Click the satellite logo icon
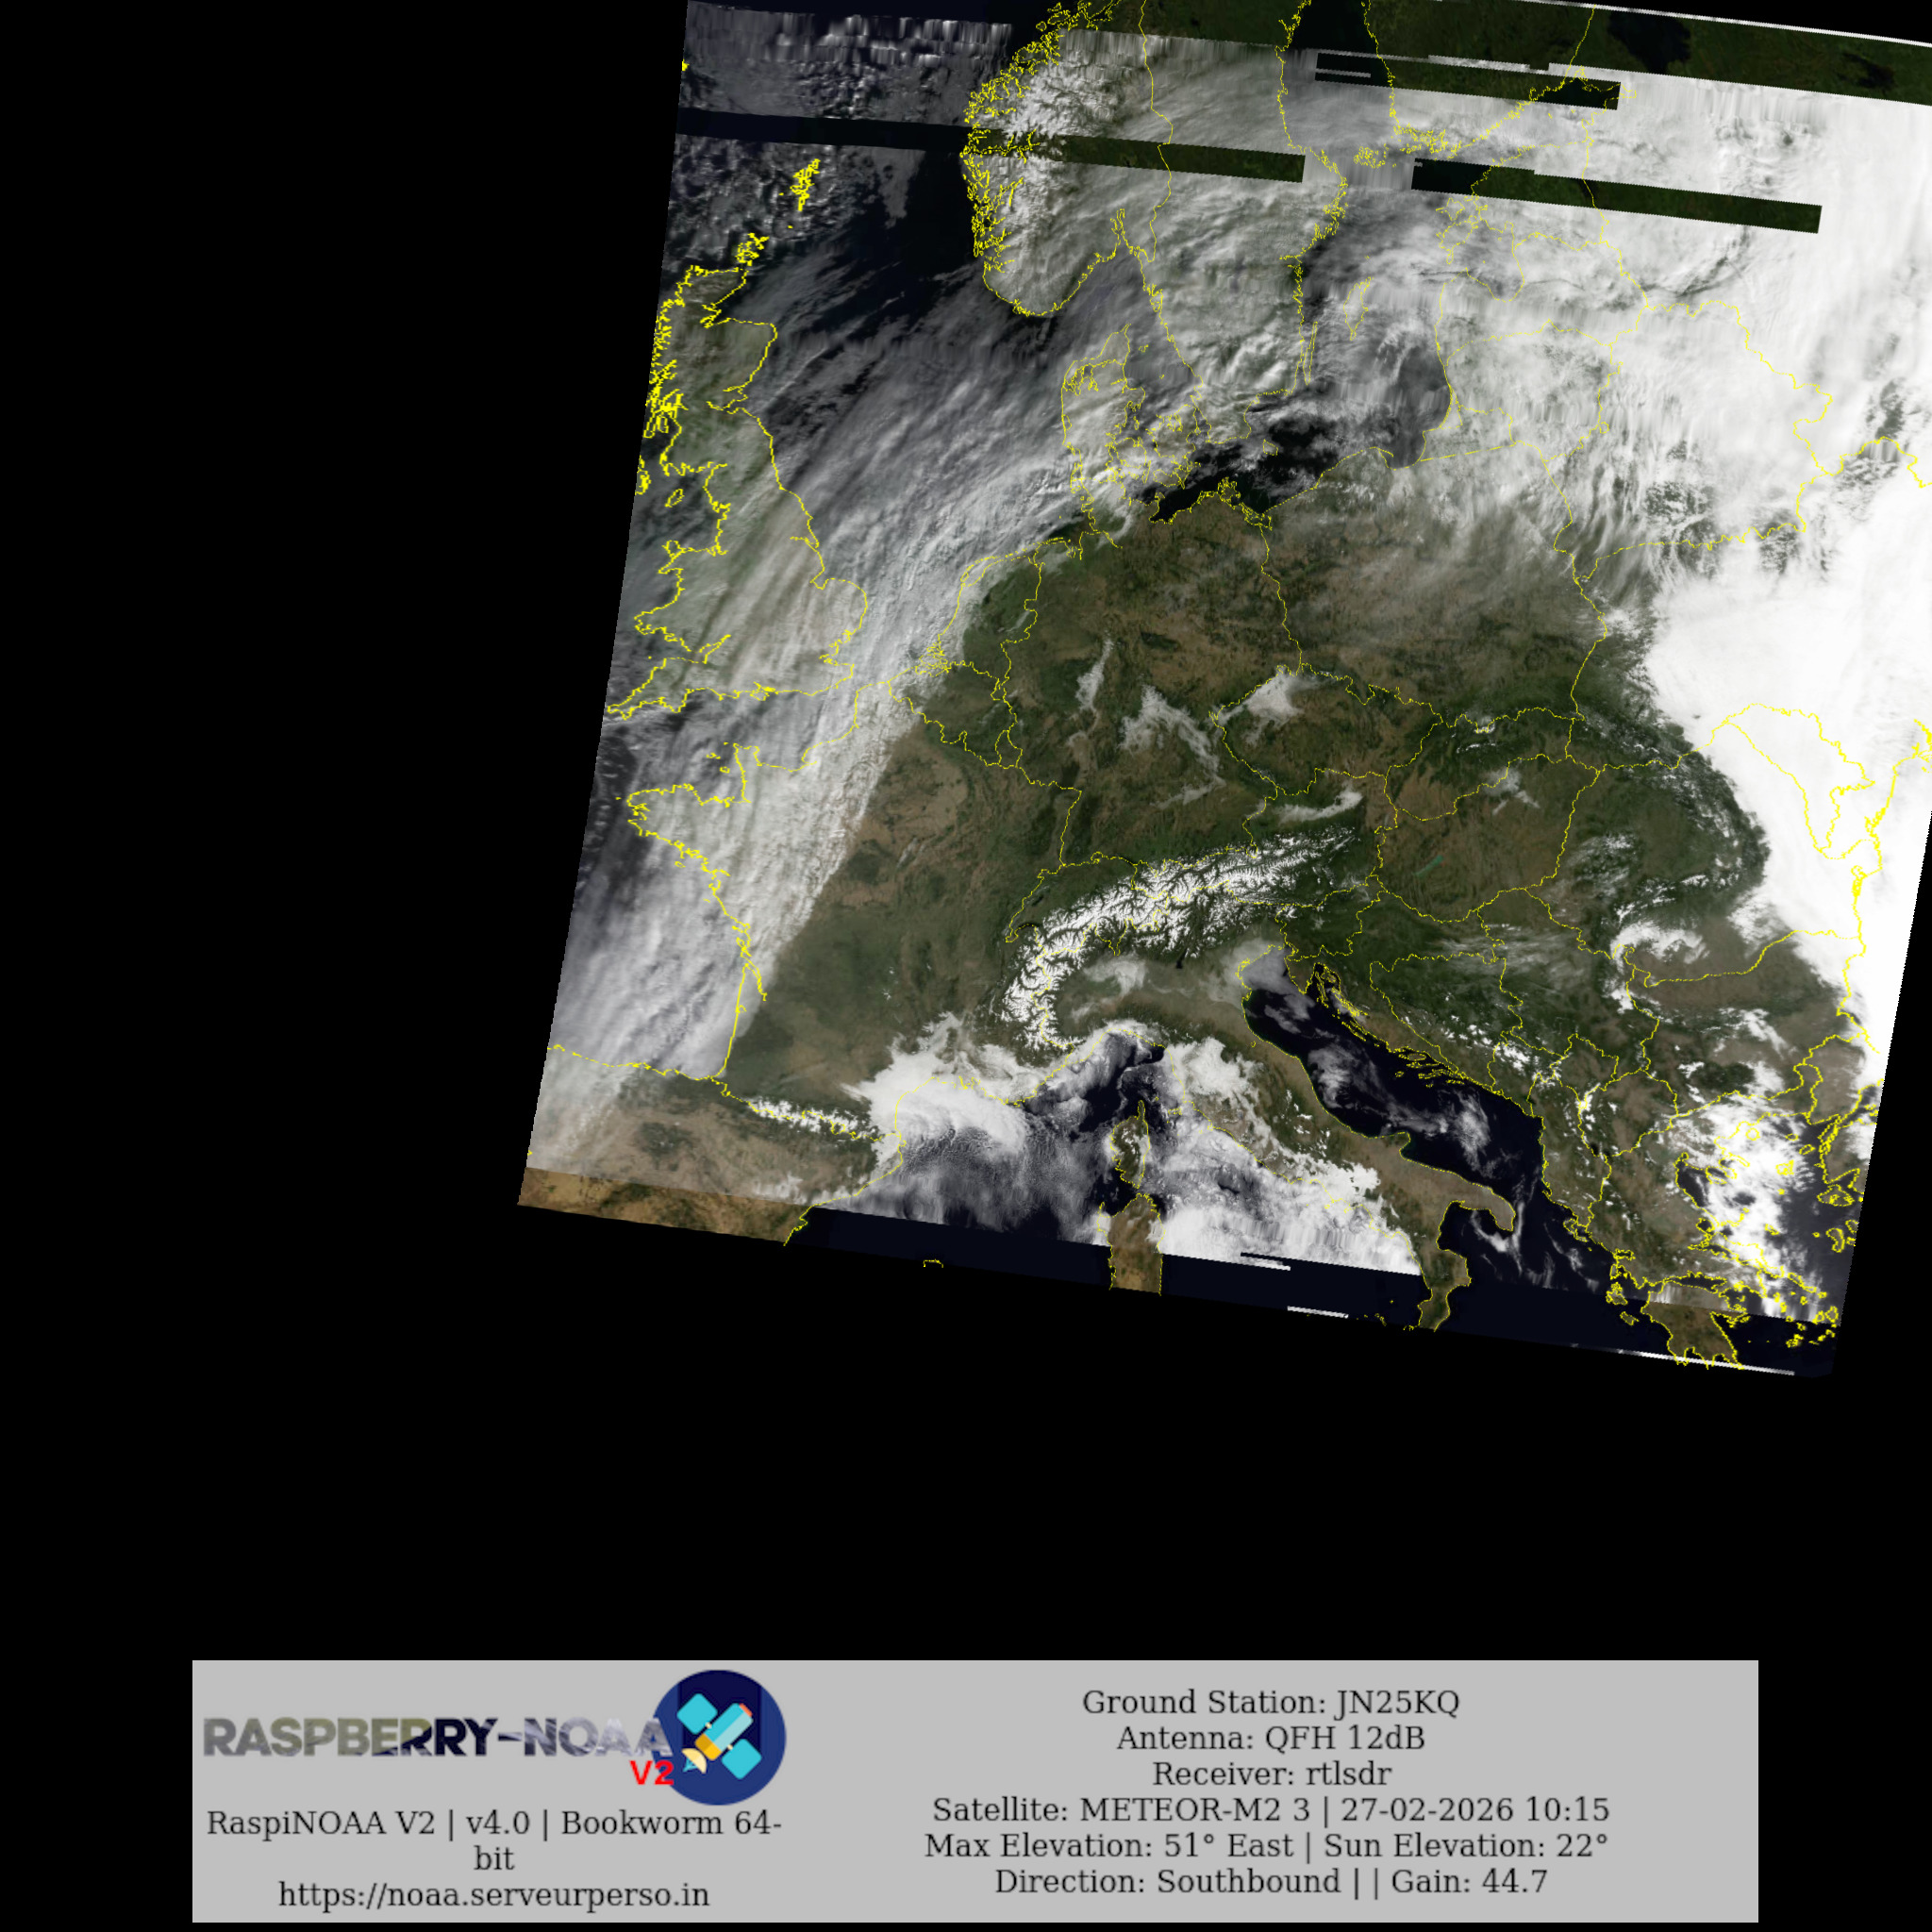 point(719,1737)
